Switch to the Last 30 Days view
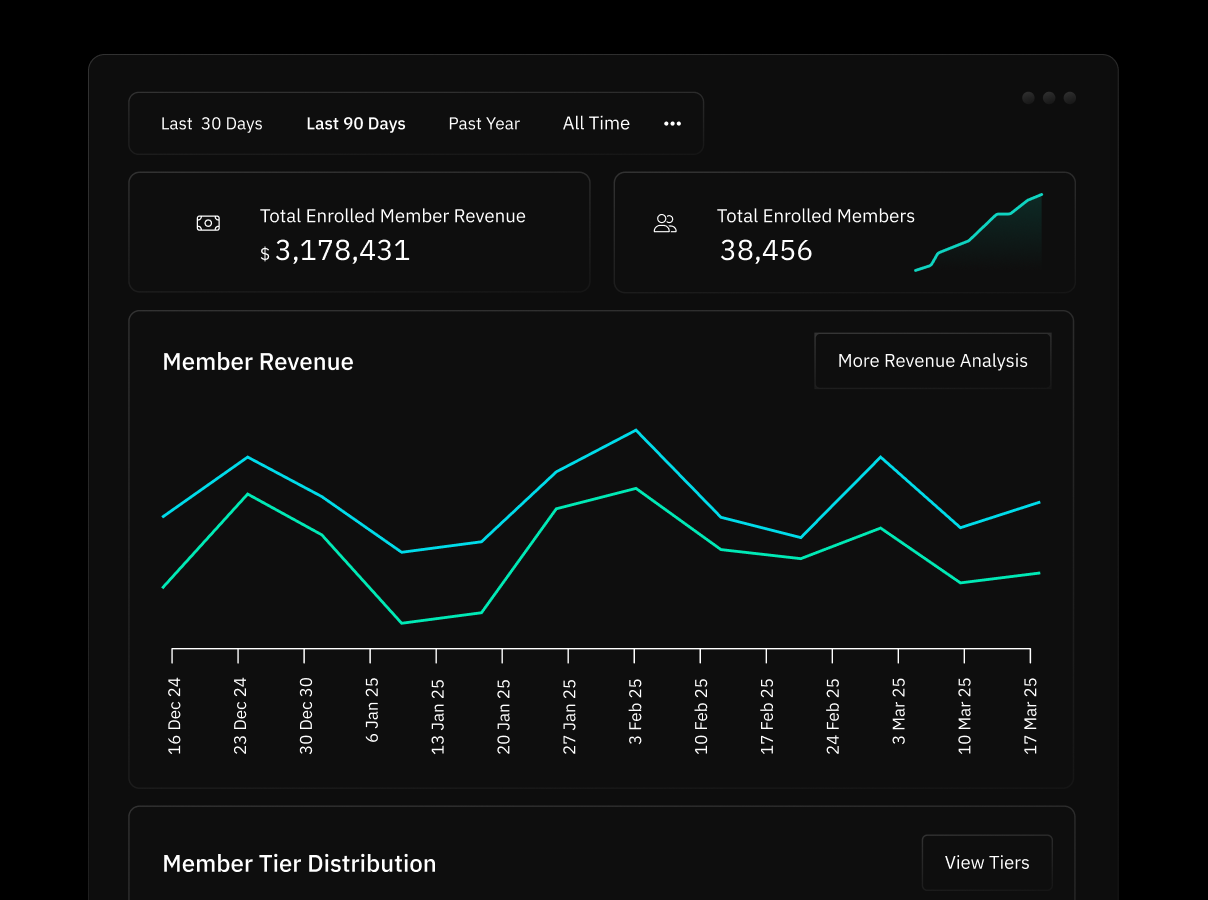Viewport: 1208px width, 900px height. tap(211, 123)
